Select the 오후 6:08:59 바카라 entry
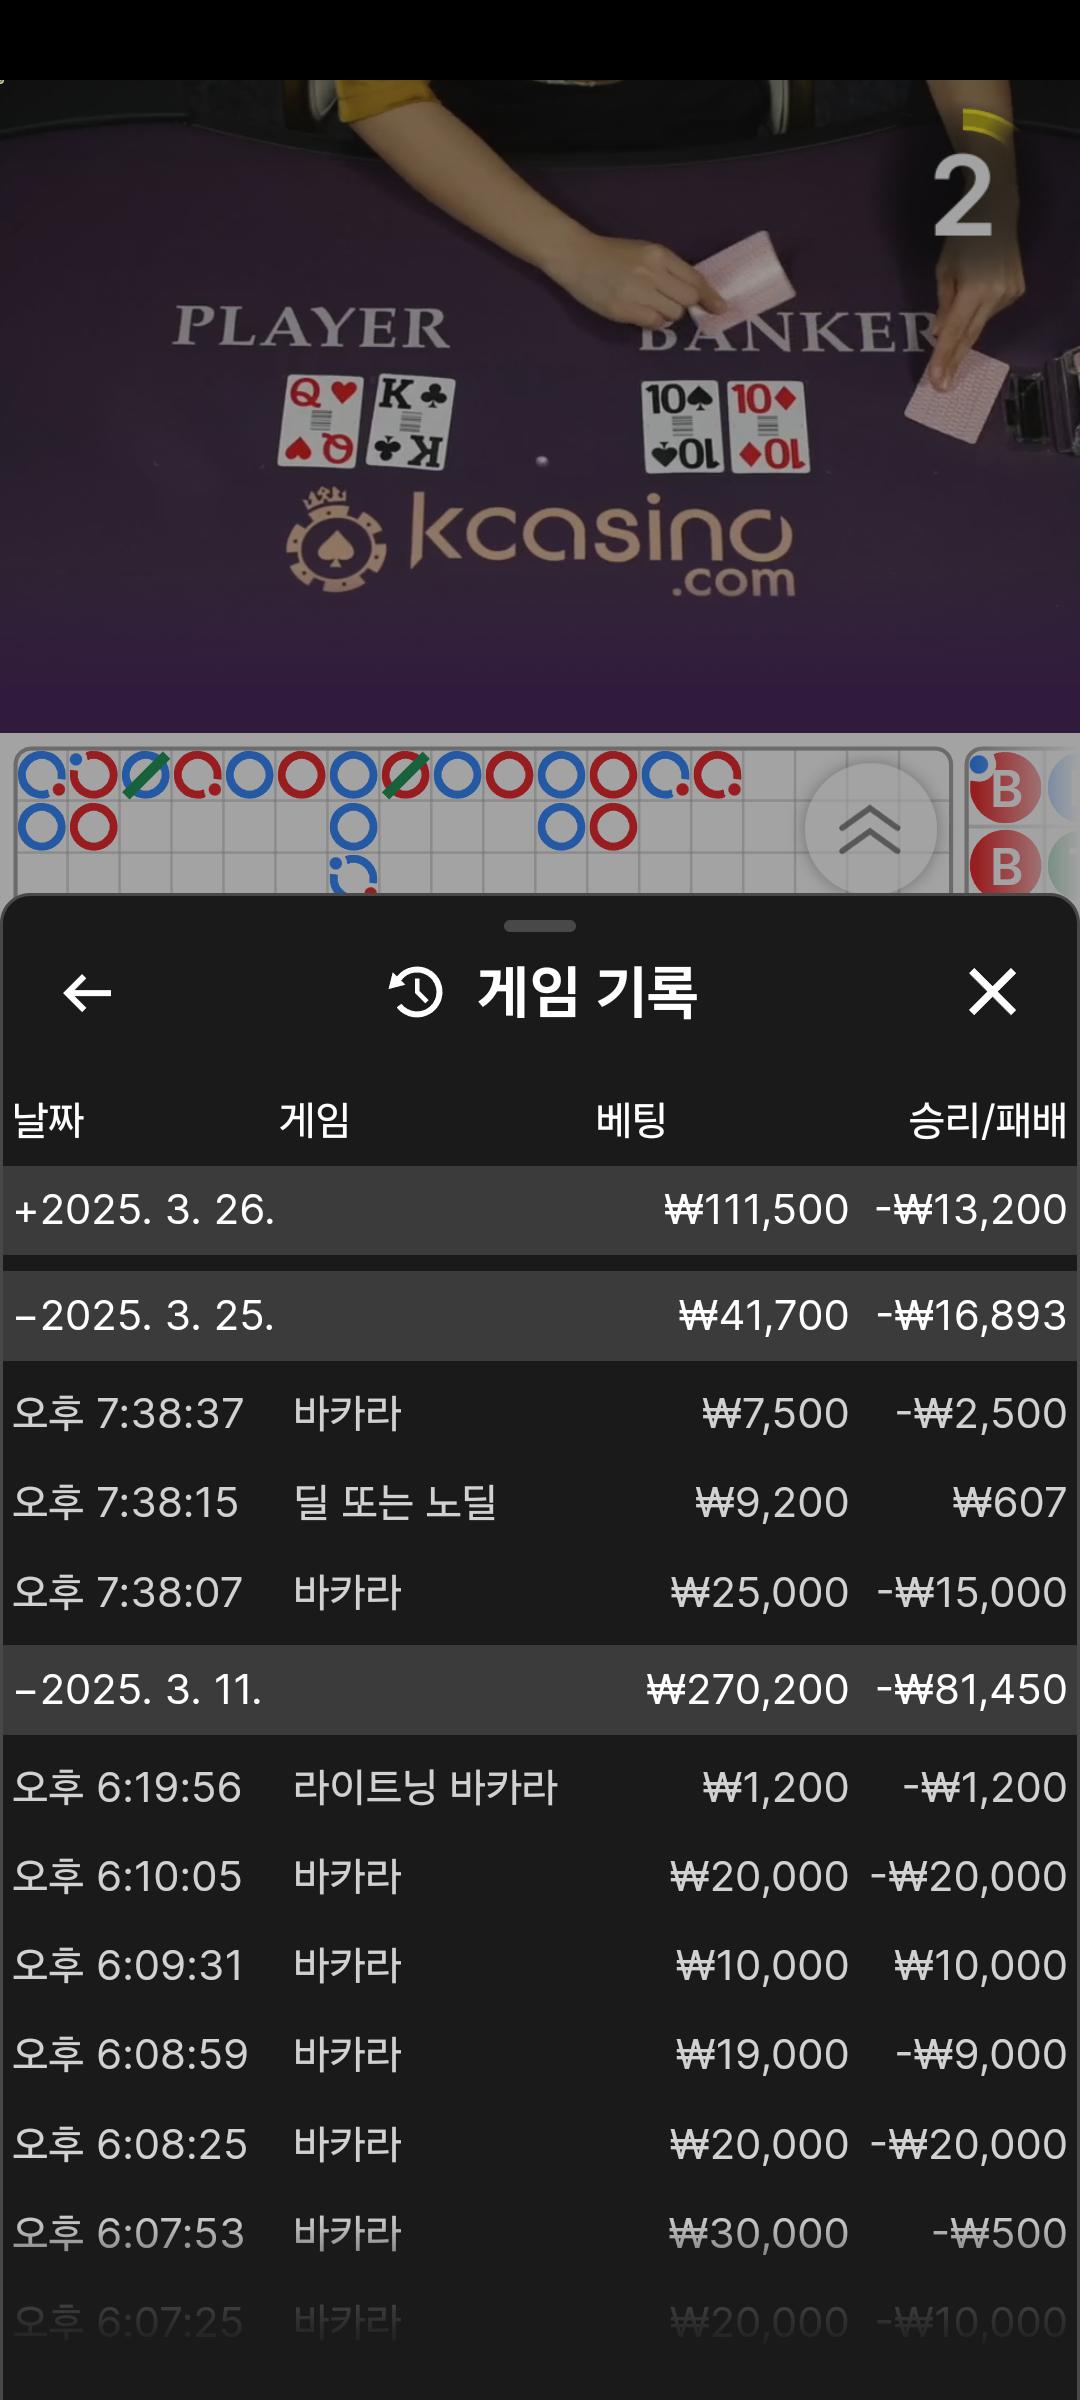The image size is (1080, 2400). 540,2054
